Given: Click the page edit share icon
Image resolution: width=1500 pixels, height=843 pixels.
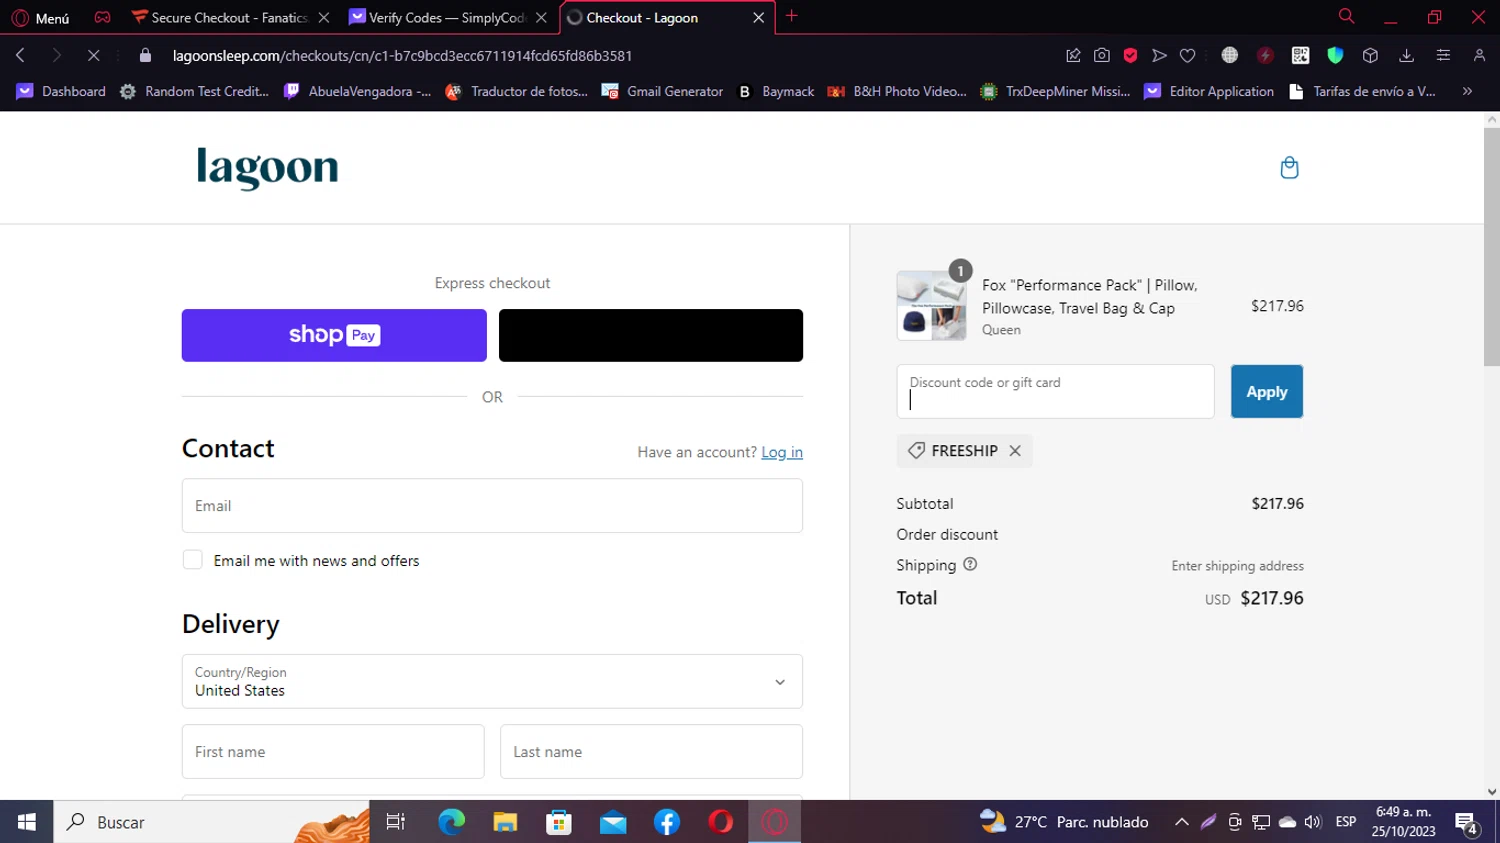Looking at the screenshot, I should pyautogui.click(x=1073, y=55).
